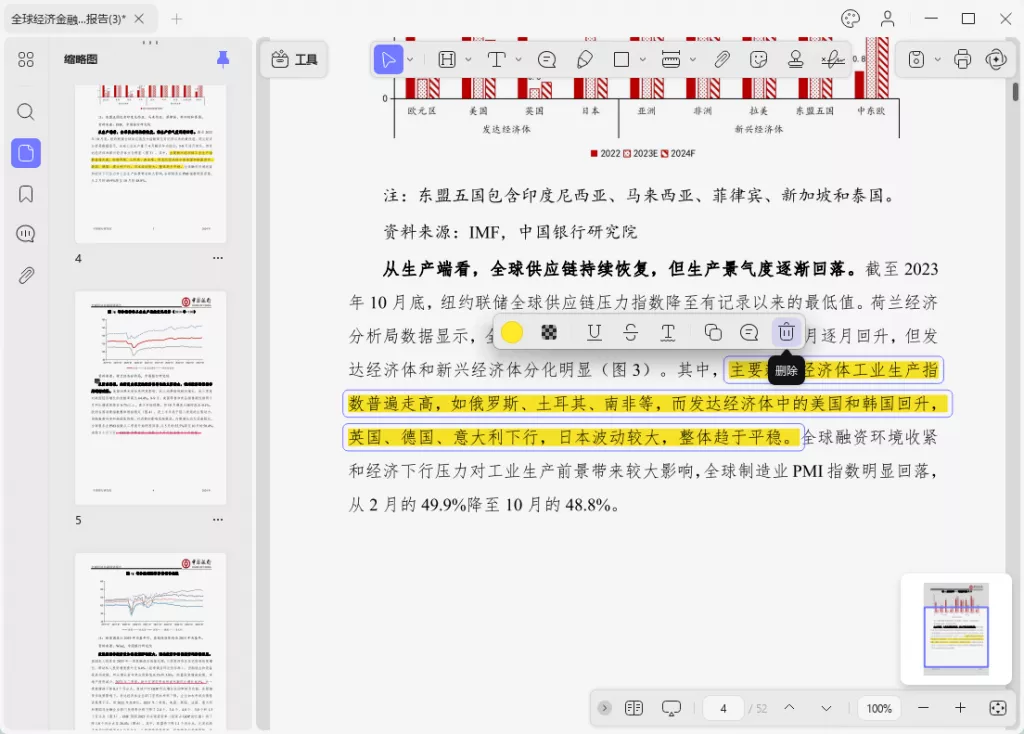Delete the highlight using the trash icon

786,332
